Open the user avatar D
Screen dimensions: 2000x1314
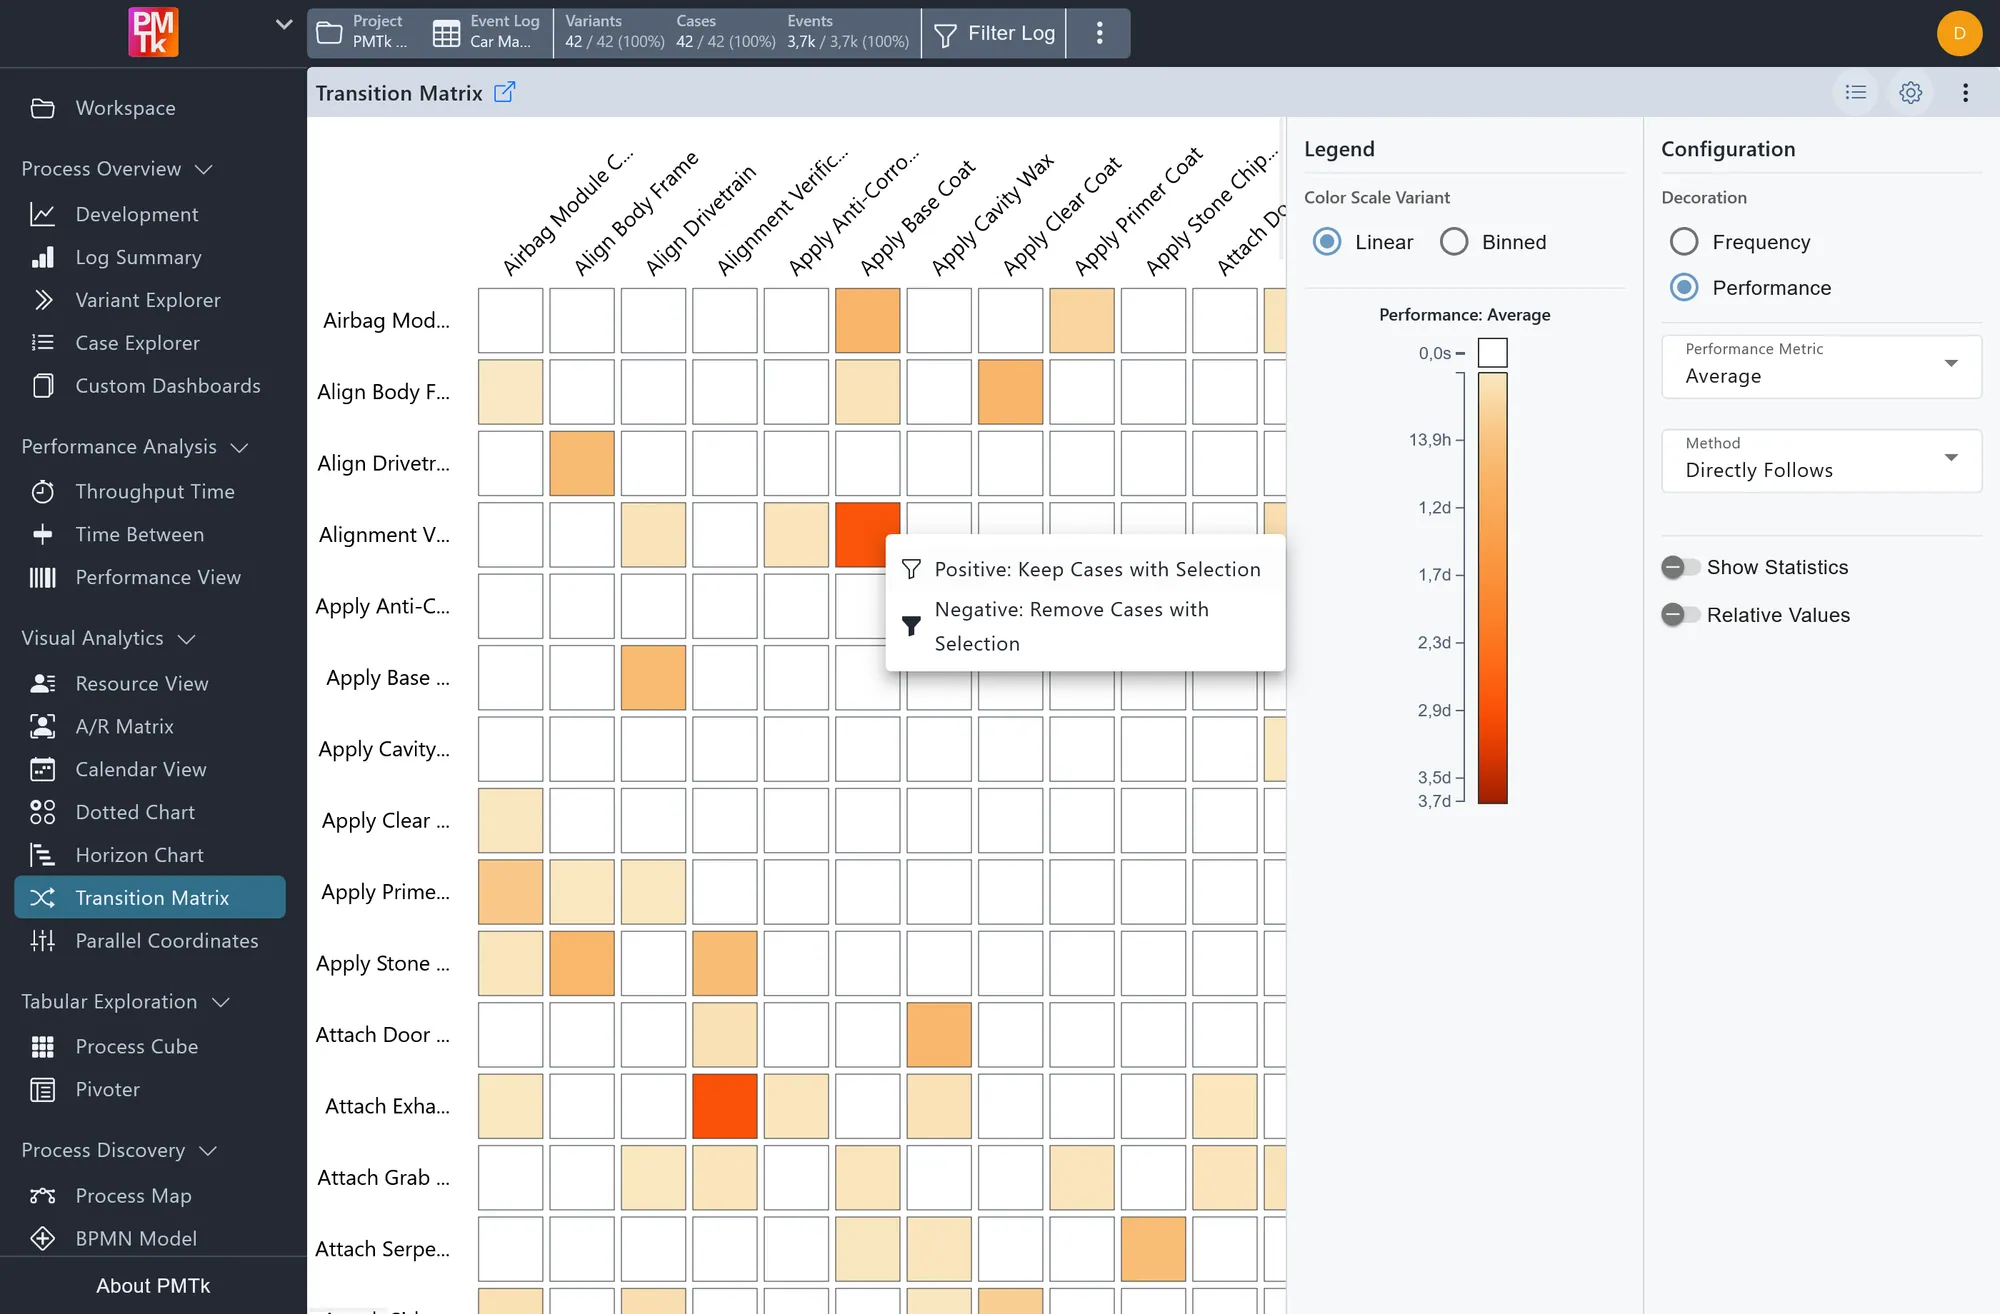tap(1959, 33)
